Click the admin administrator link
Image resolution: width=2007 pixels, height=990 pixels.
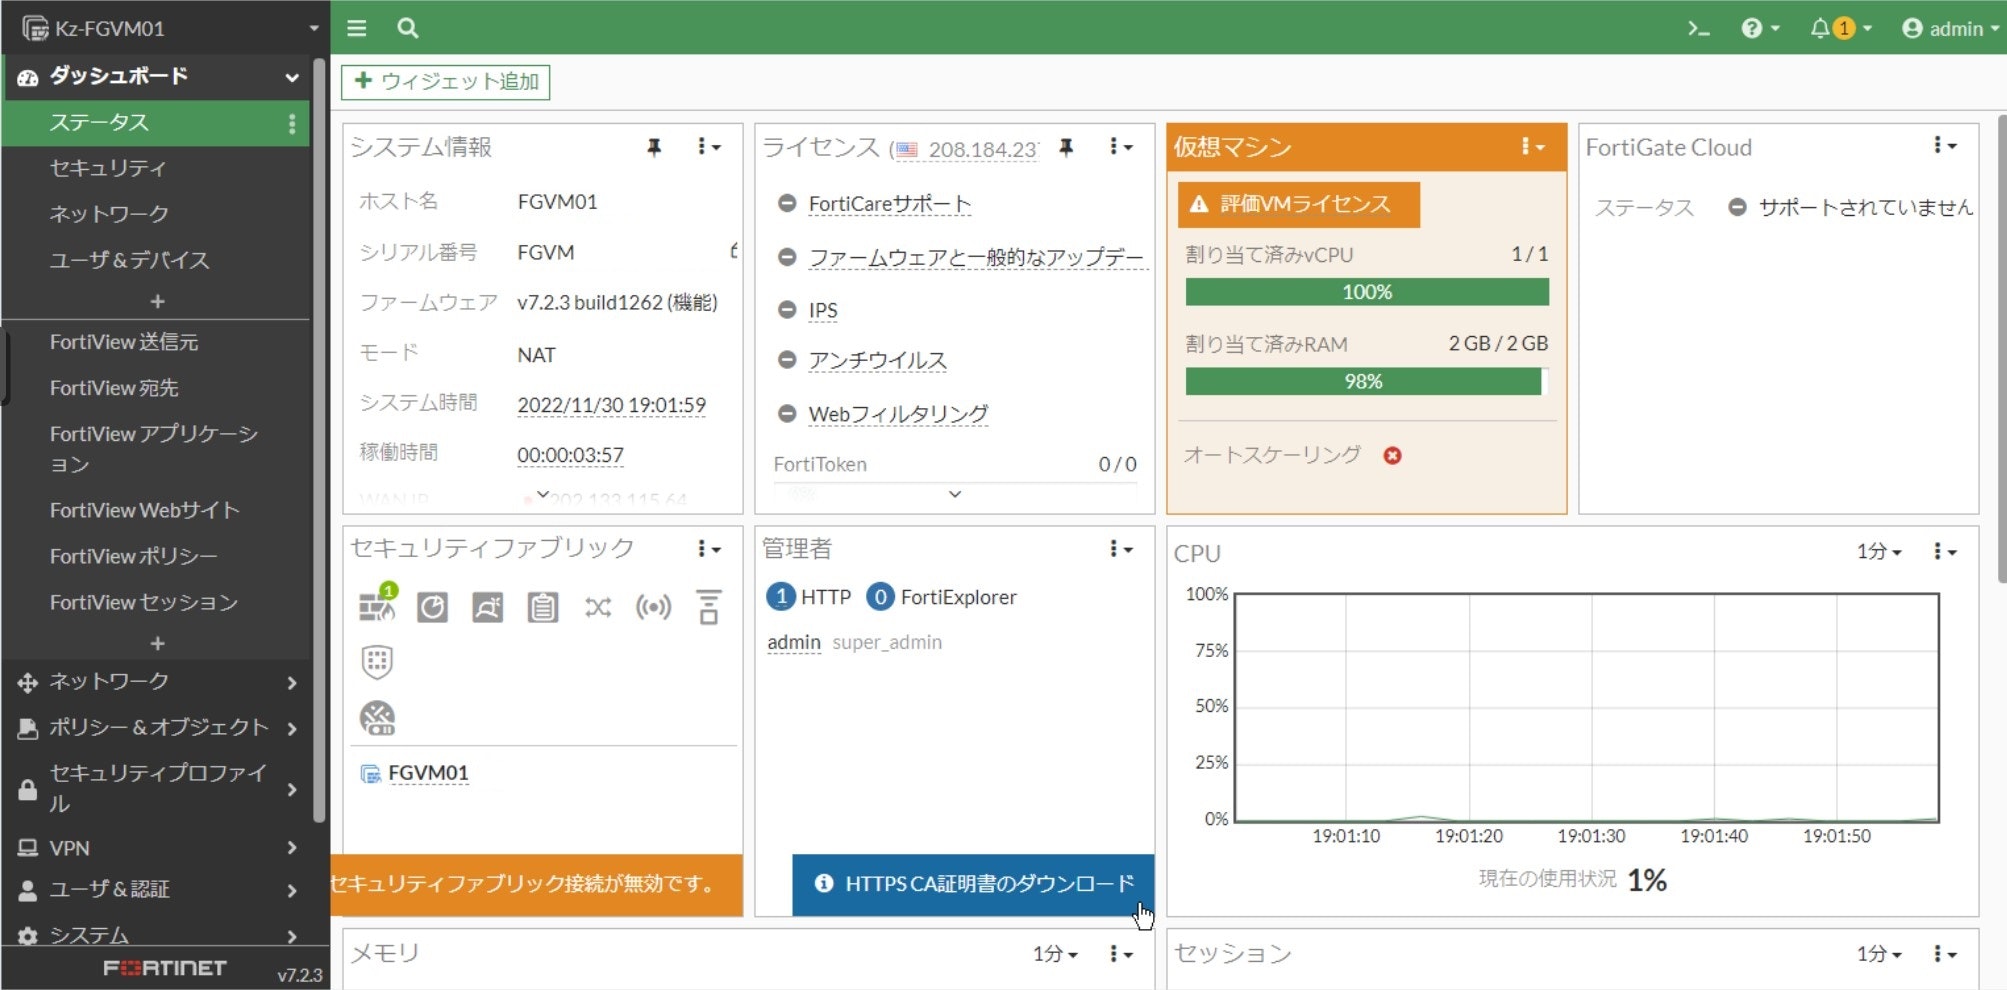(x=794, y=642)
